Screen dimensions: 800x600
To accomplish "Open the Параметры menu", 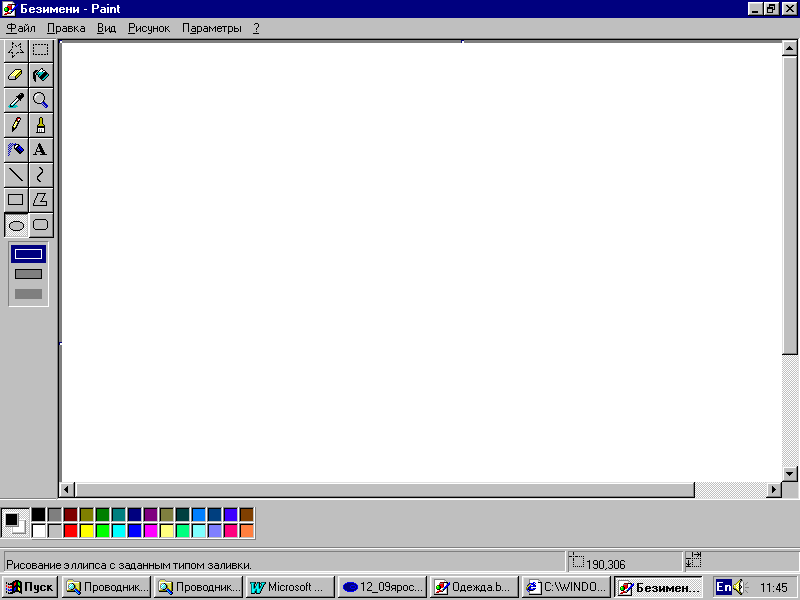I will point(212,29).
